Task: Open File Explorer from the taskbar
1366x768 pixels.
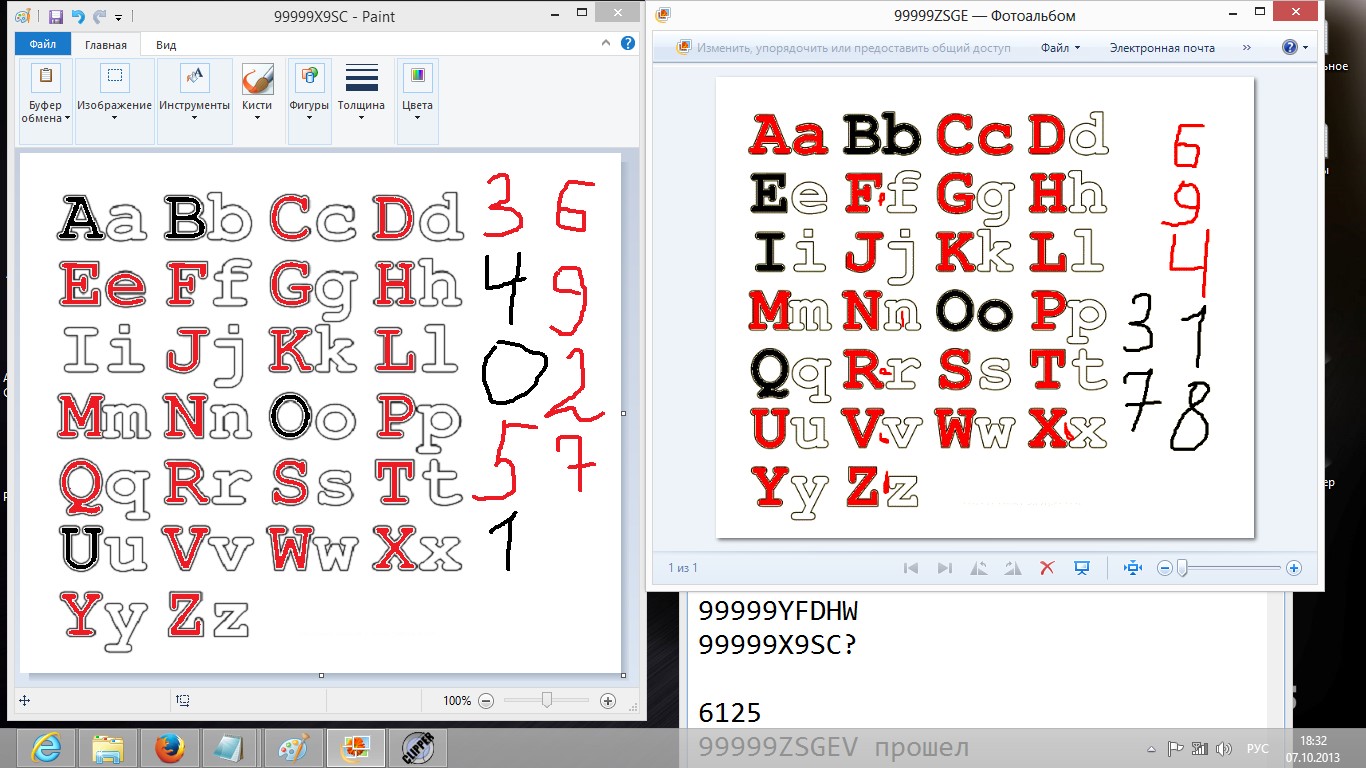Action: [108, 748]
